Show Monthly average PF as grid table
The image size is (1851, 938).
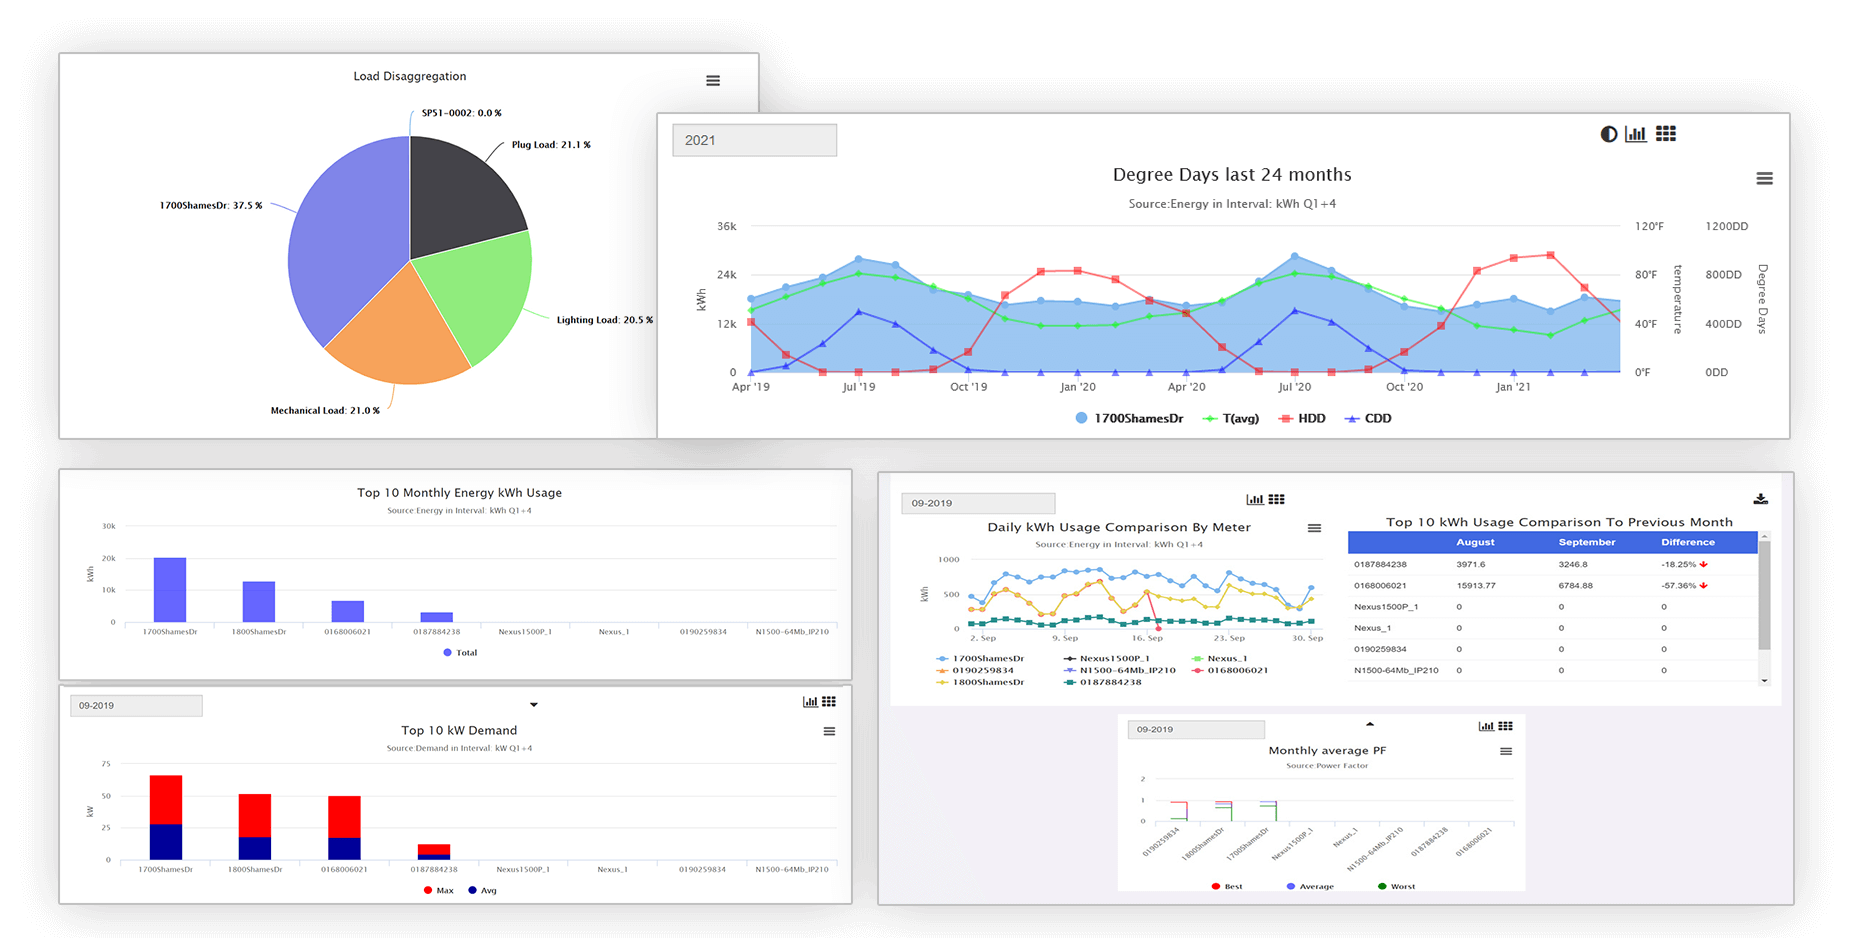tap(1506, 726)
